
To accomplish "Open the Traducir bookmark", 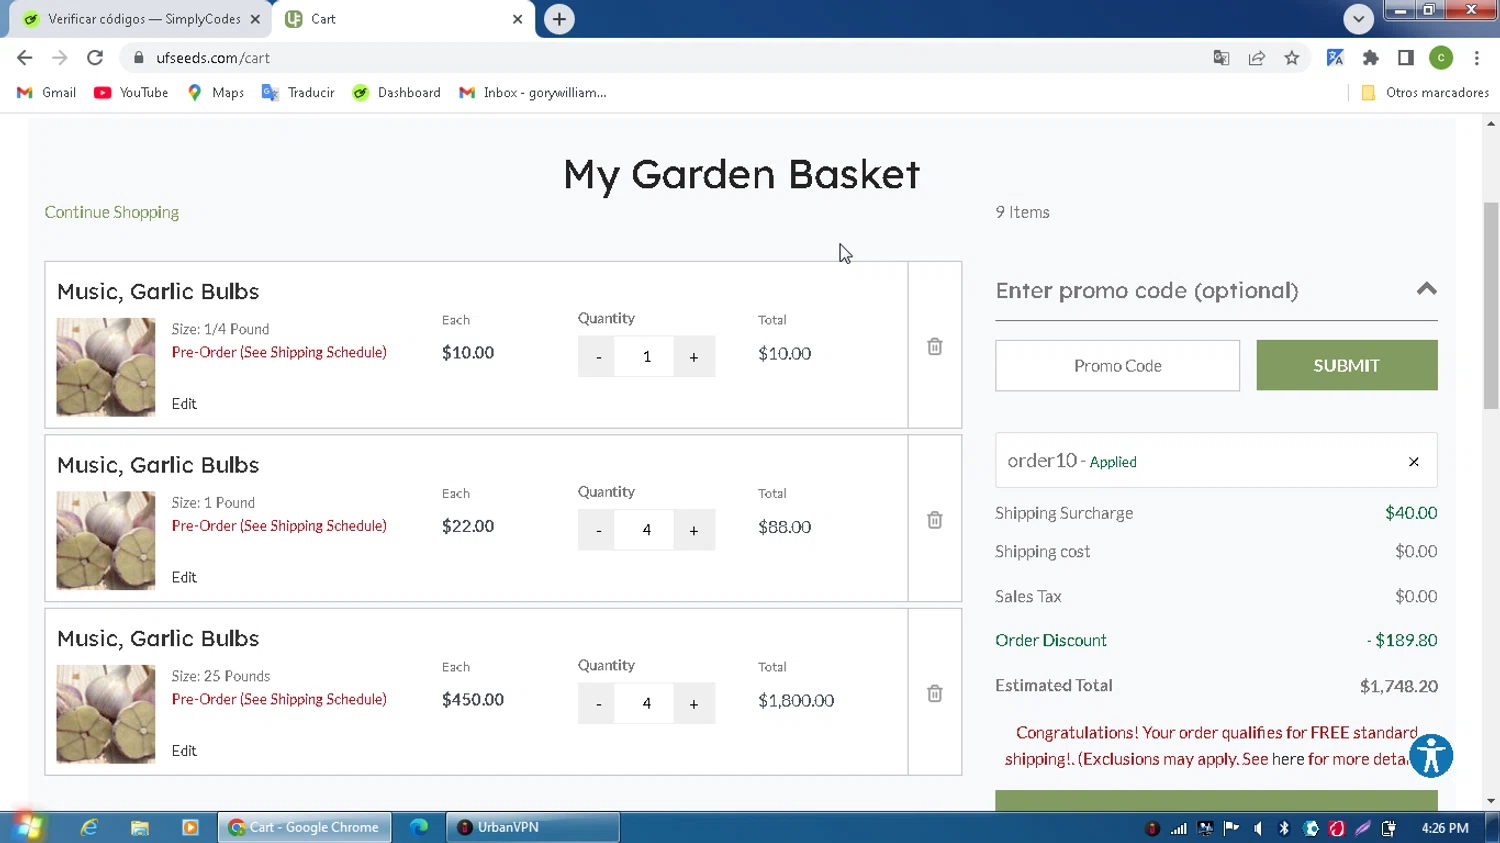I will click(298, 92).
